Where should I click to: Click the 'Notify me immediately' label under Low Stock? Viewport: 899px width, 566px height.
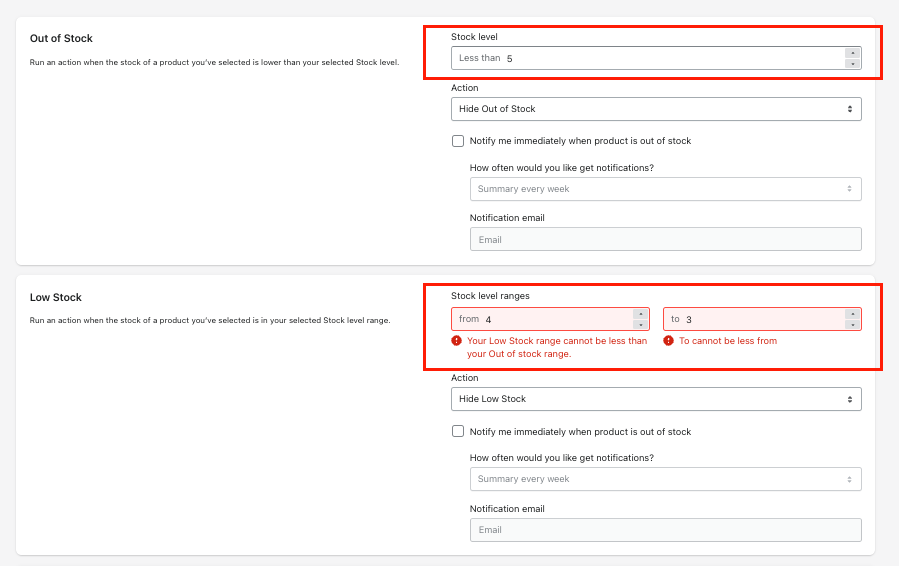[580, 432]
